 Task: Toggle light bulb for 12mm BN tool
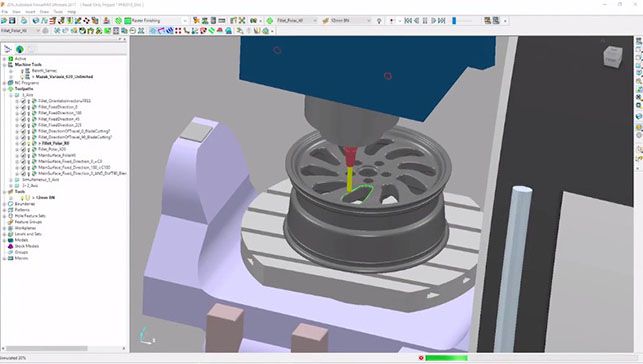23,198
